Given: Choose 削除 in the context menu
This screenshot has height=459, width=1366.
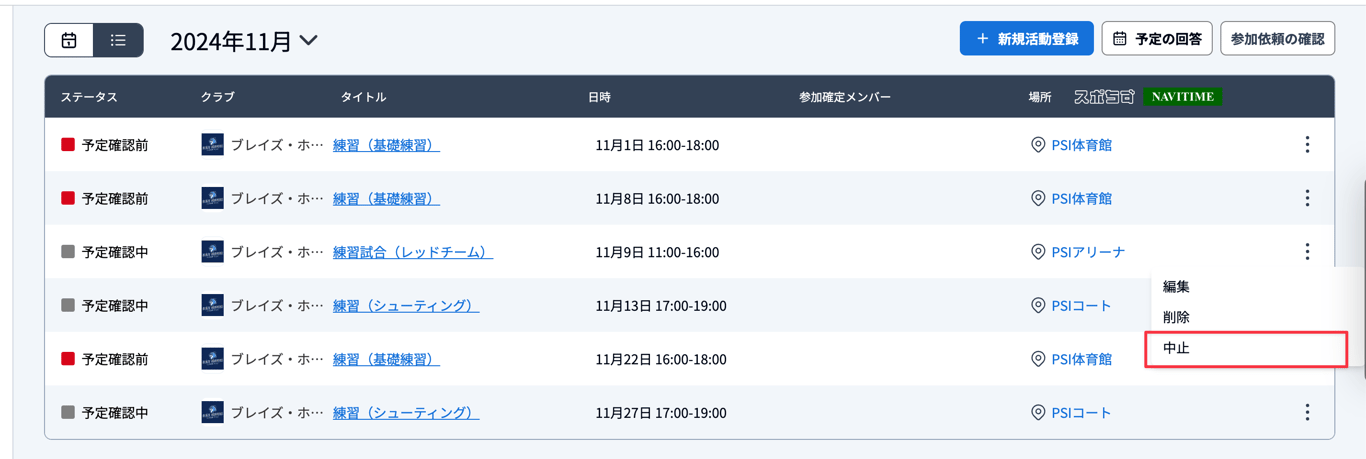Looking at the screenshot, I should 1177,318.
